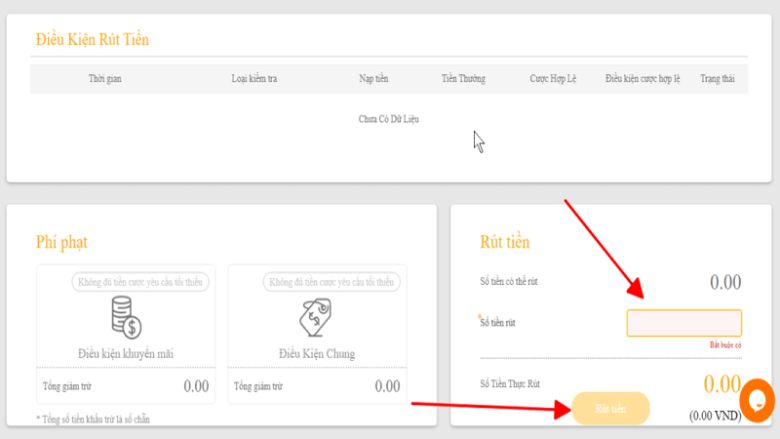Click the Bắt buộc có validation message

pos(725,345)
